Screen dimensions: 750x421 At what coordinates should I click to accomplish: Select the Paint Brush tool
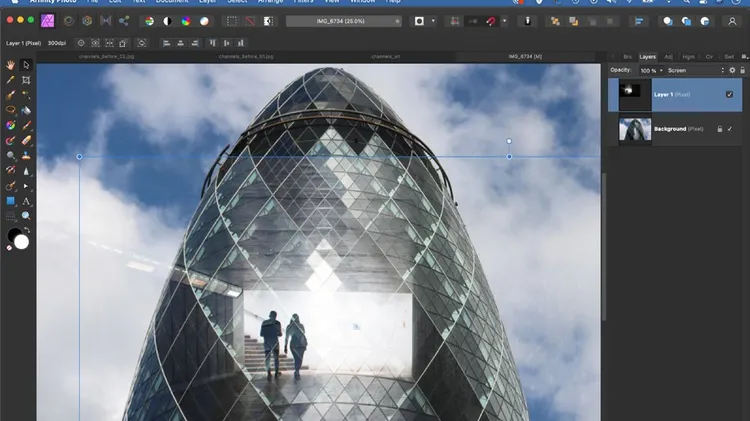[26, 125]
